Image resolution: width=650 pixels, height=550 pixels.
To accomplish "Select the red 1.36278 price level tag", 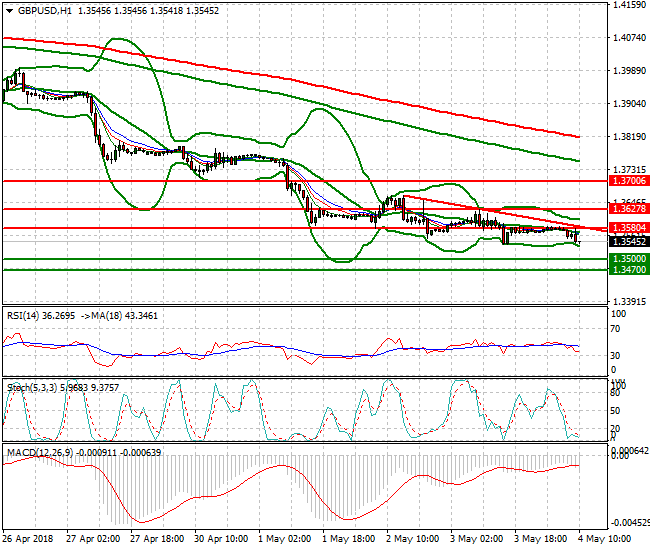I will pyautogui.click(x=629, y=209).
